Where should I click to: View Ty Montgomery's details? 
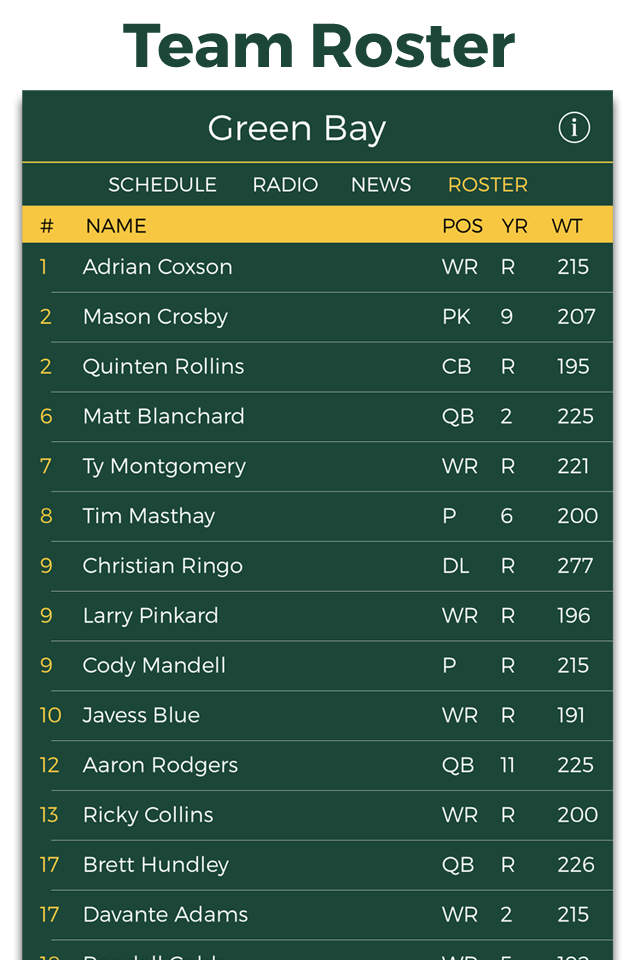(x=300, y=466)
